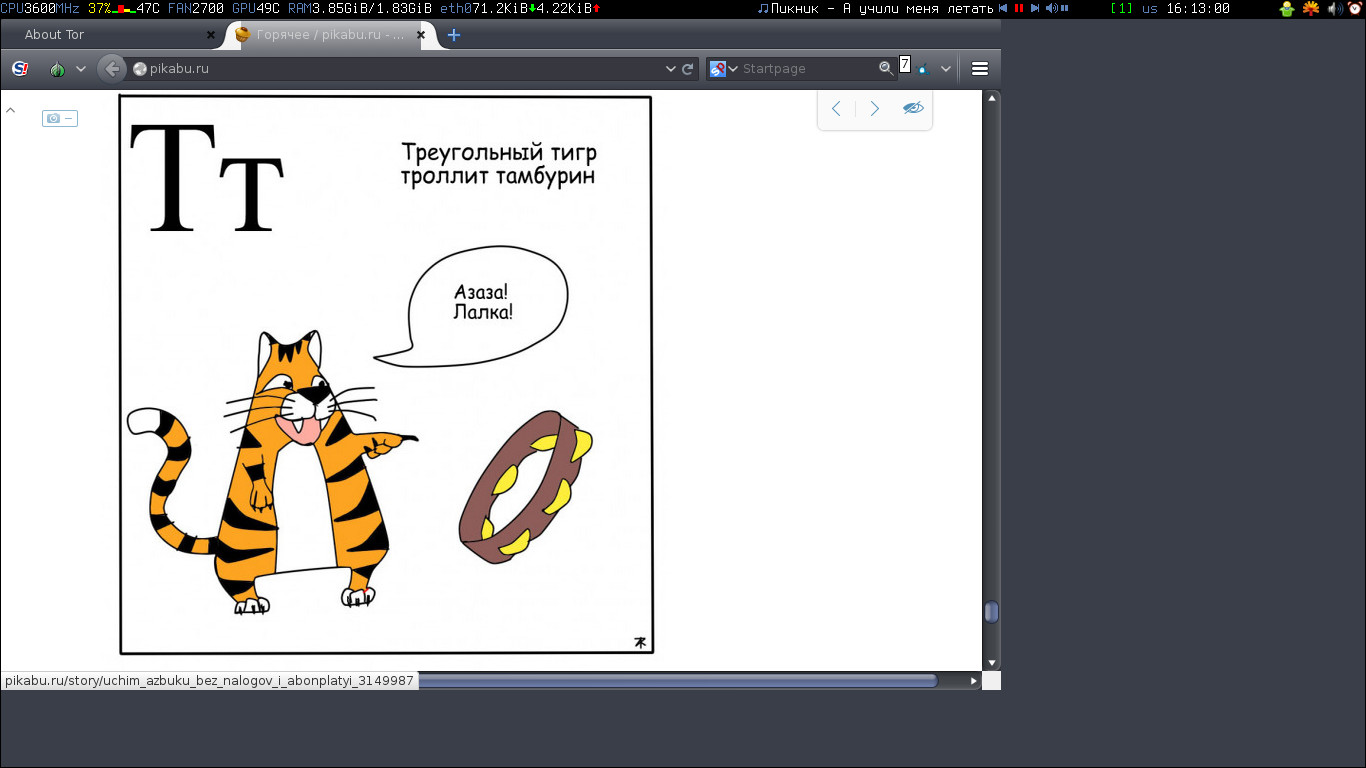
Task: Click the RAM 3.85GiB/1.83GiB readout
Action: point(359,8)
